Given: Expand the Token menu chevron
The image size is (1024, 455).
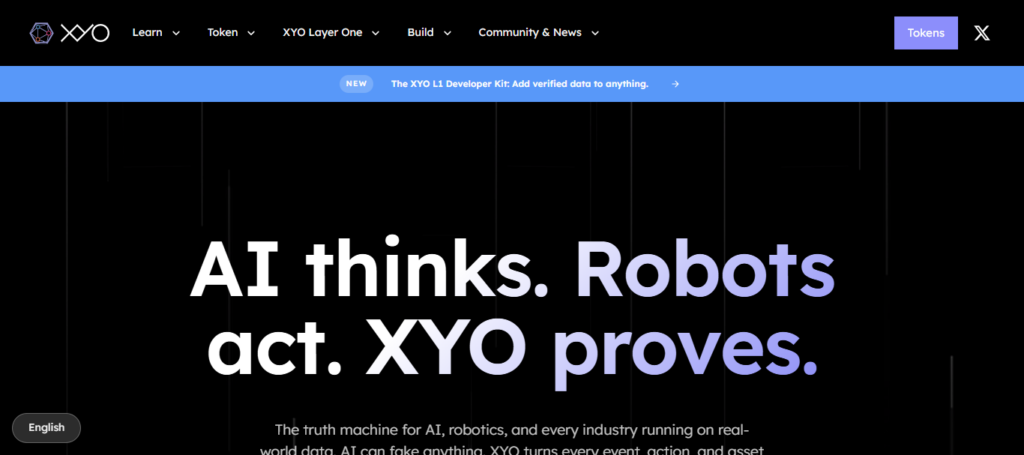Looking at the screenshot, I should click(x=251, y=33).
